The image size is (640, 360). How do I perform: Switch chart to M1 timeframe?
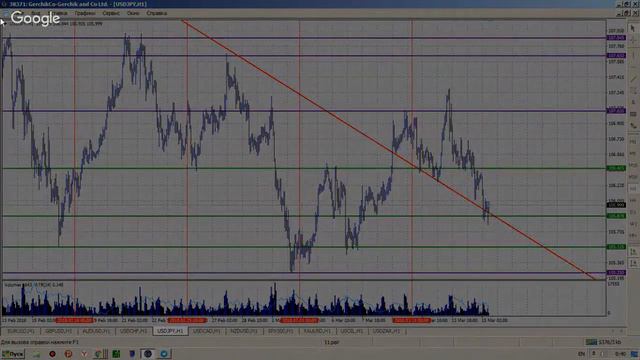pos(633,142)
